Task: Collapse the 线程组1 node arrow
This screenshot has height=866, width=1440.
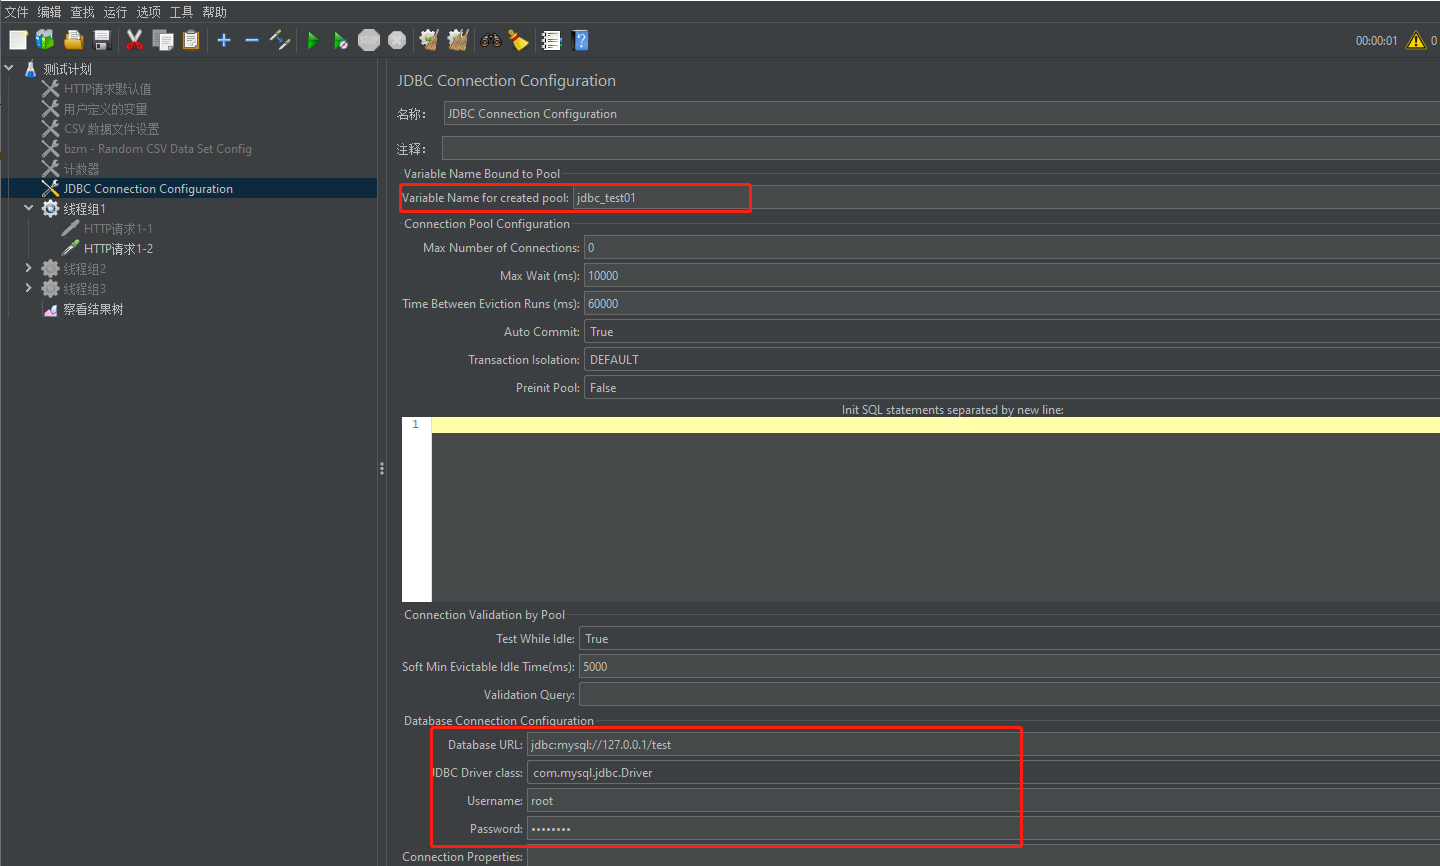Action: click(x=29, y=208)
